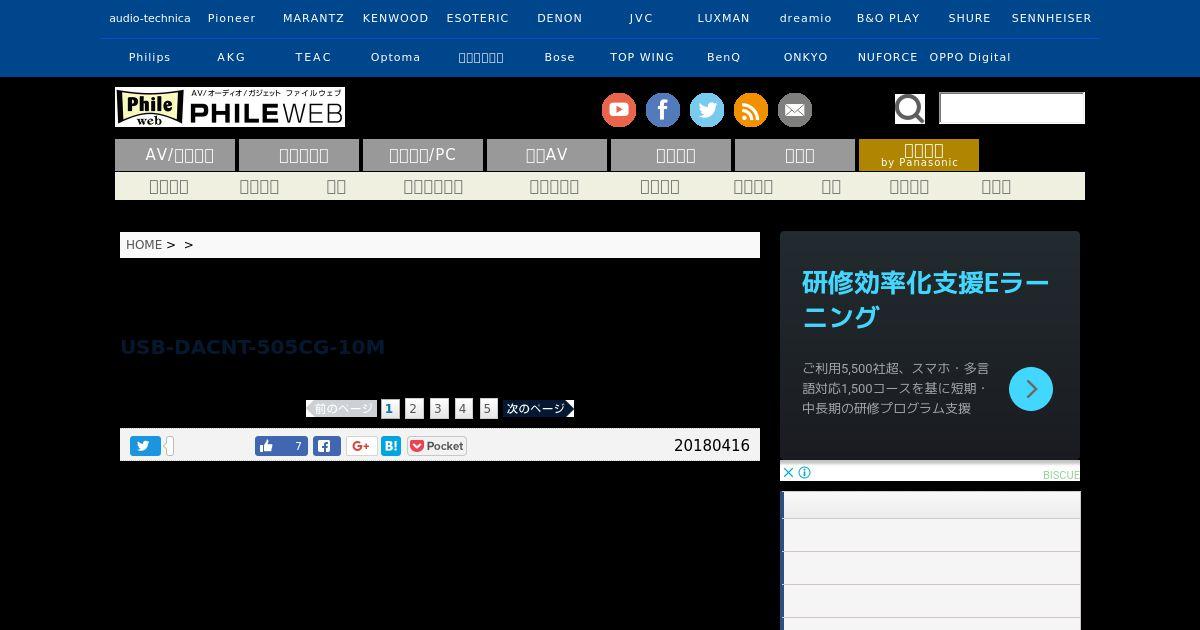Open the YouTube channel icon

[619, 110]
